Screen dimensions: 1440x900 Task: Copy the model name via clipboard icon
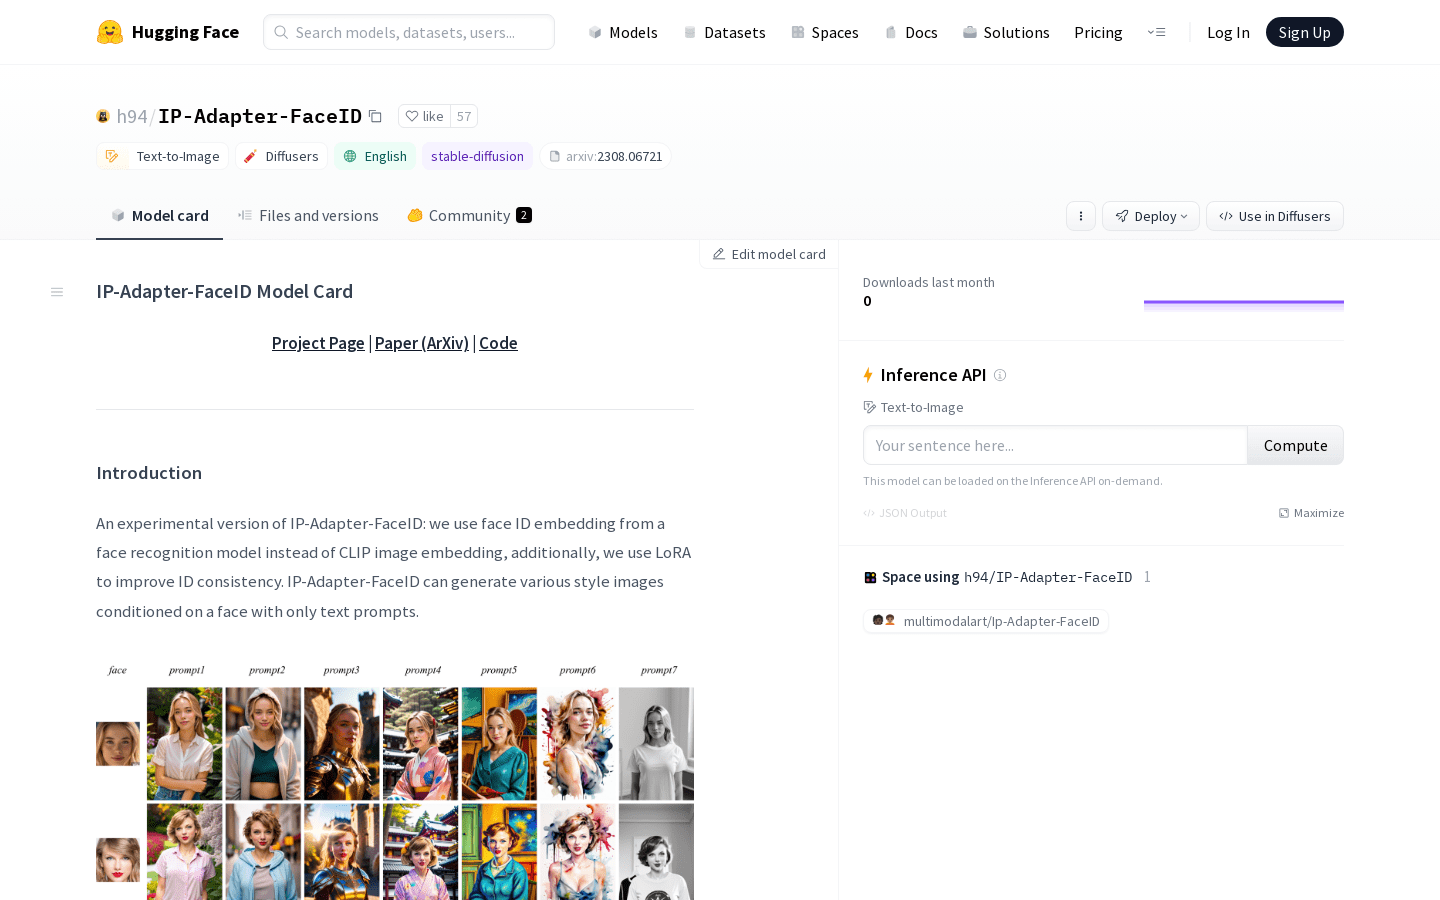[x=375, y=116]
